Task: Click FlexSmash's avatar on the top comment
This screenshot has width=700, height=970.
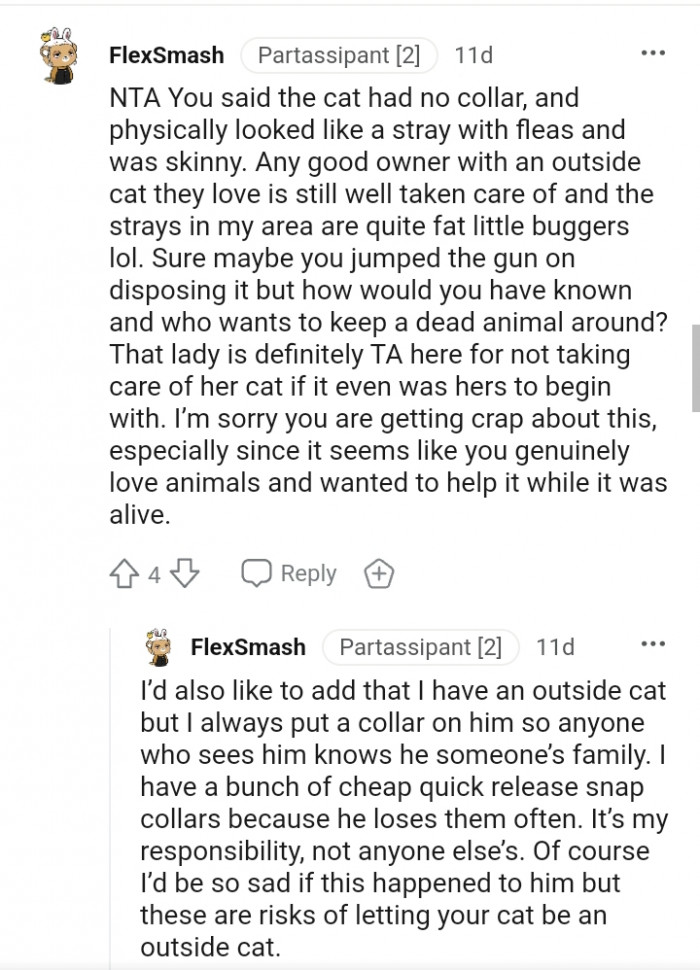Action: [45, 48]
